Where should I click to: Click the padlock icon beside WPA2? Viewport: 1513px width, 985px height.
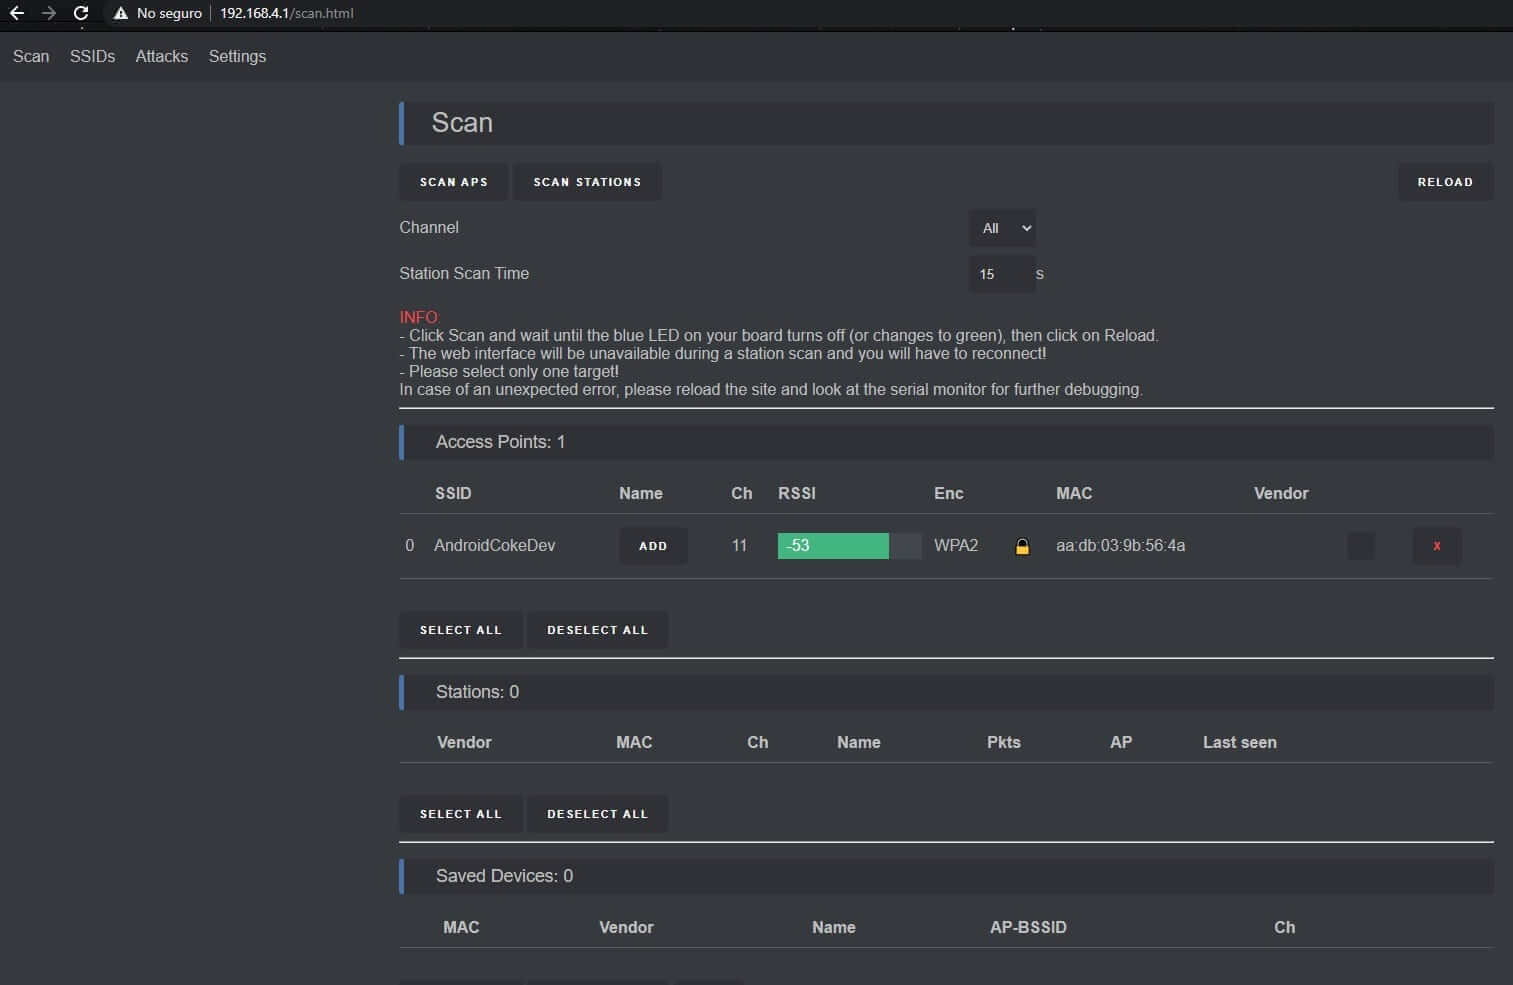tap(1022, 546)
